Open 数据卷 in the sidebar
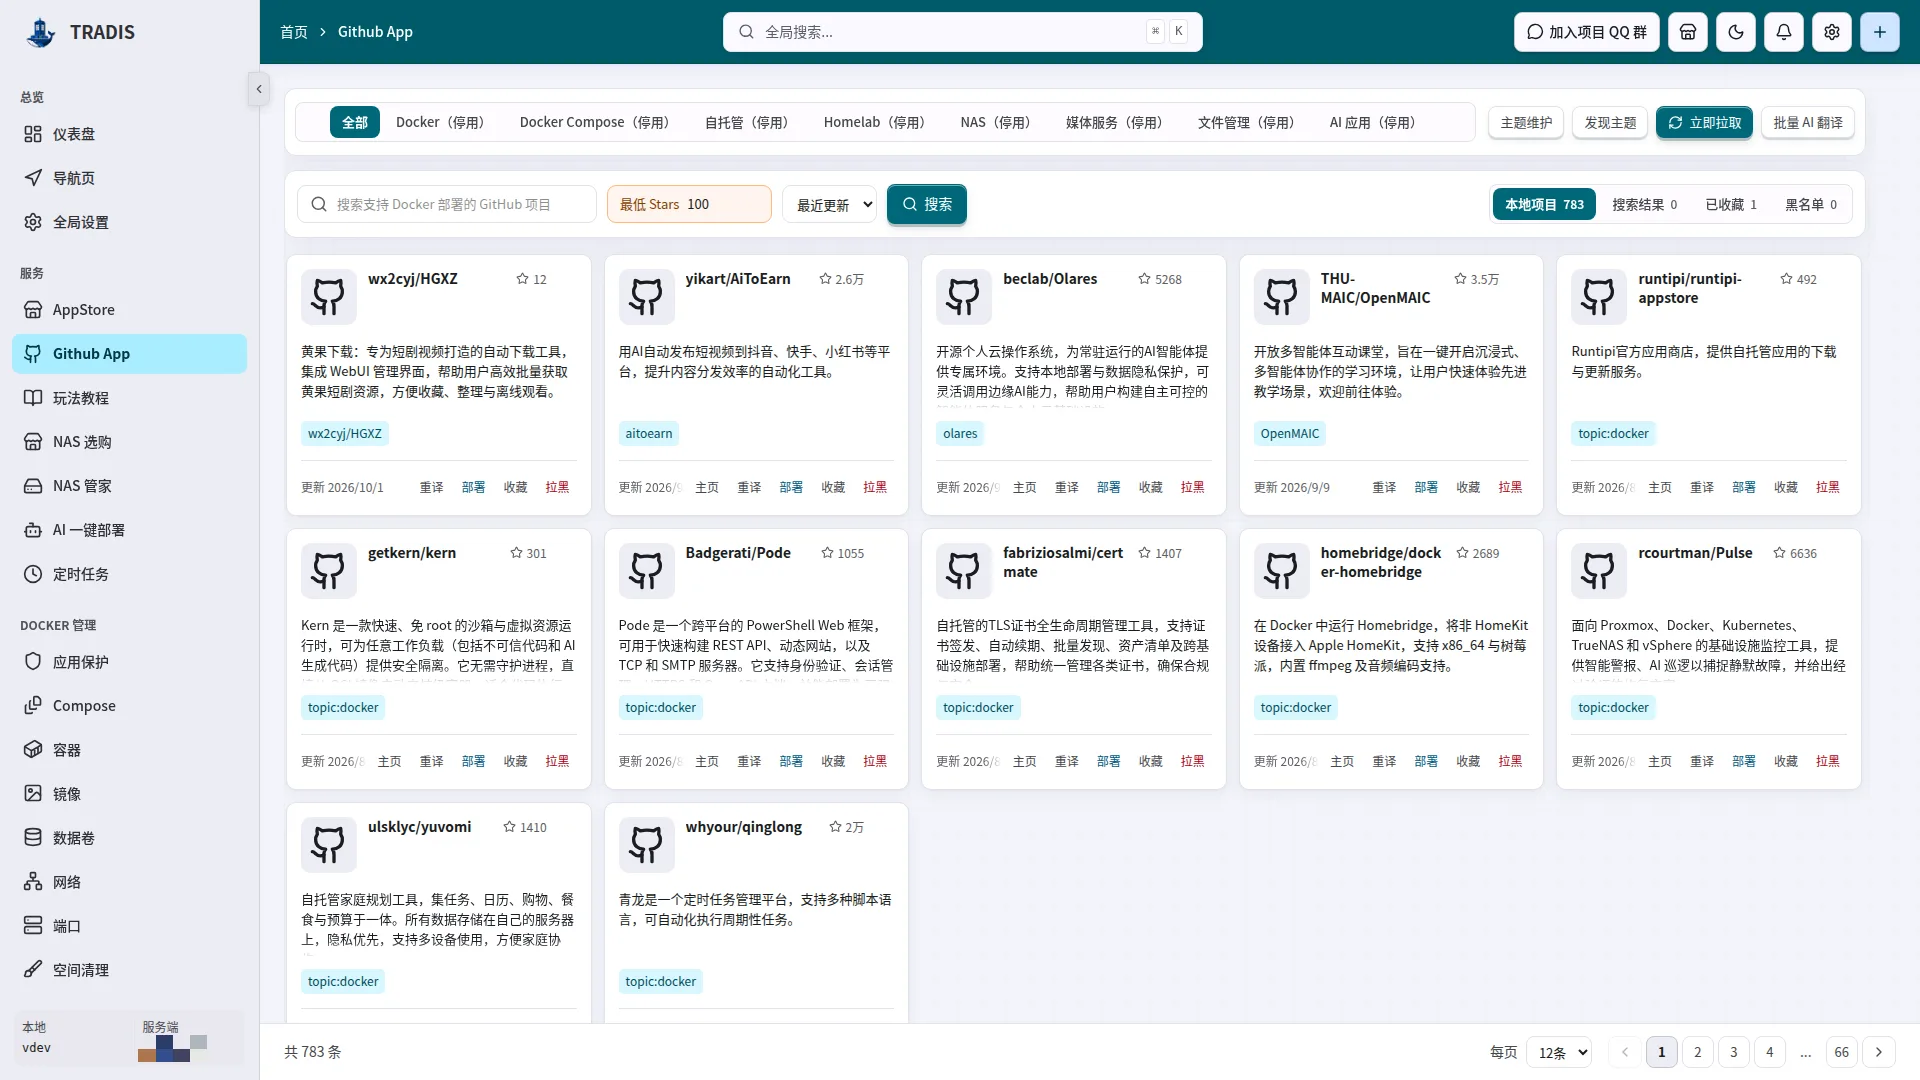Screen dimensions: 1920x1080 tap(129, 838)
